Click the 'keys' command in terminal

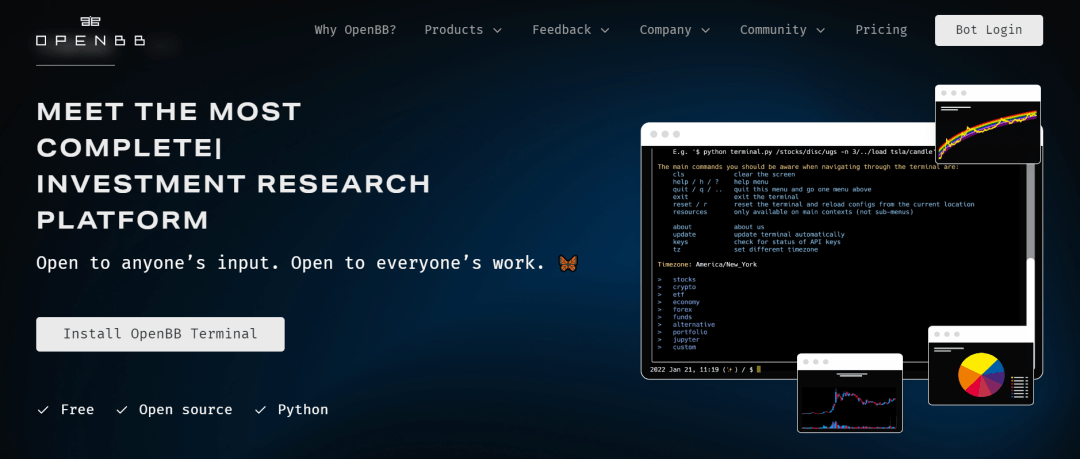[681, 242]
